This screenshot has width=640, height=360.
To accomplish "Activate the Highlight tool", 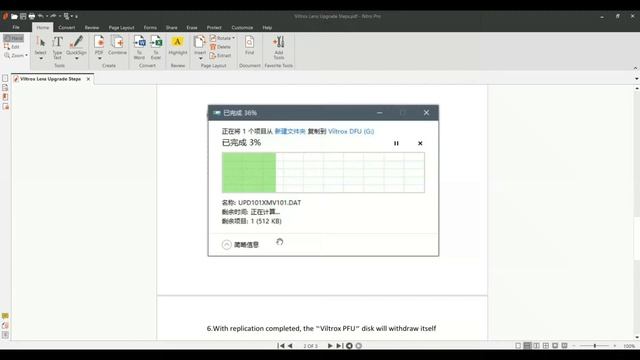I will [178, 46].
